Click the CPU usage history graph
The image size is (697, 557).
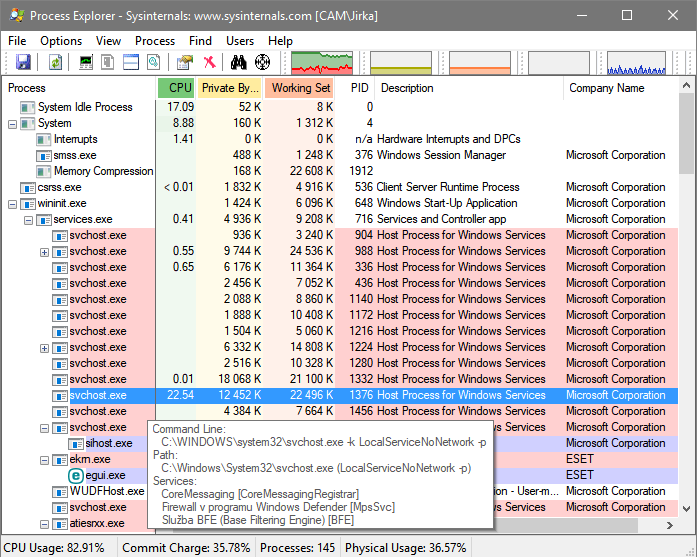pos(321,62)
